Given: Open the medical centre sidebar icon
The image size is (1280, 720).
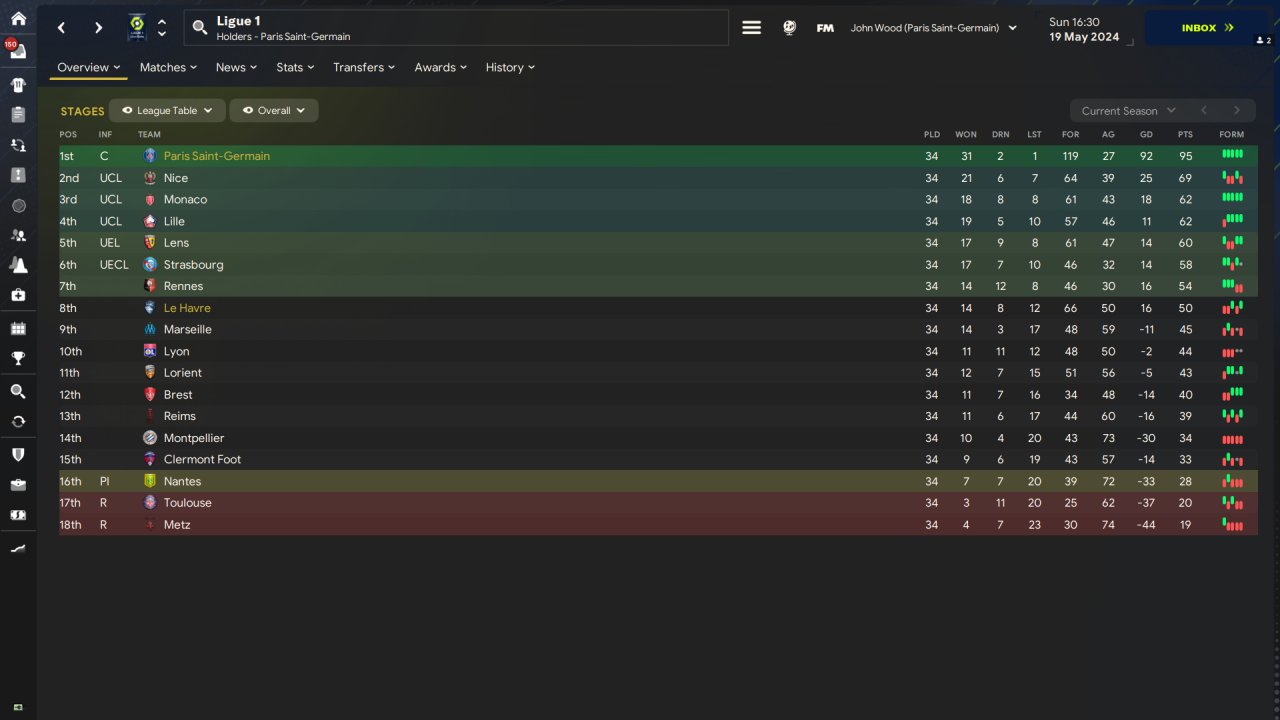Looking at the screenshot, I should point(18,295).
